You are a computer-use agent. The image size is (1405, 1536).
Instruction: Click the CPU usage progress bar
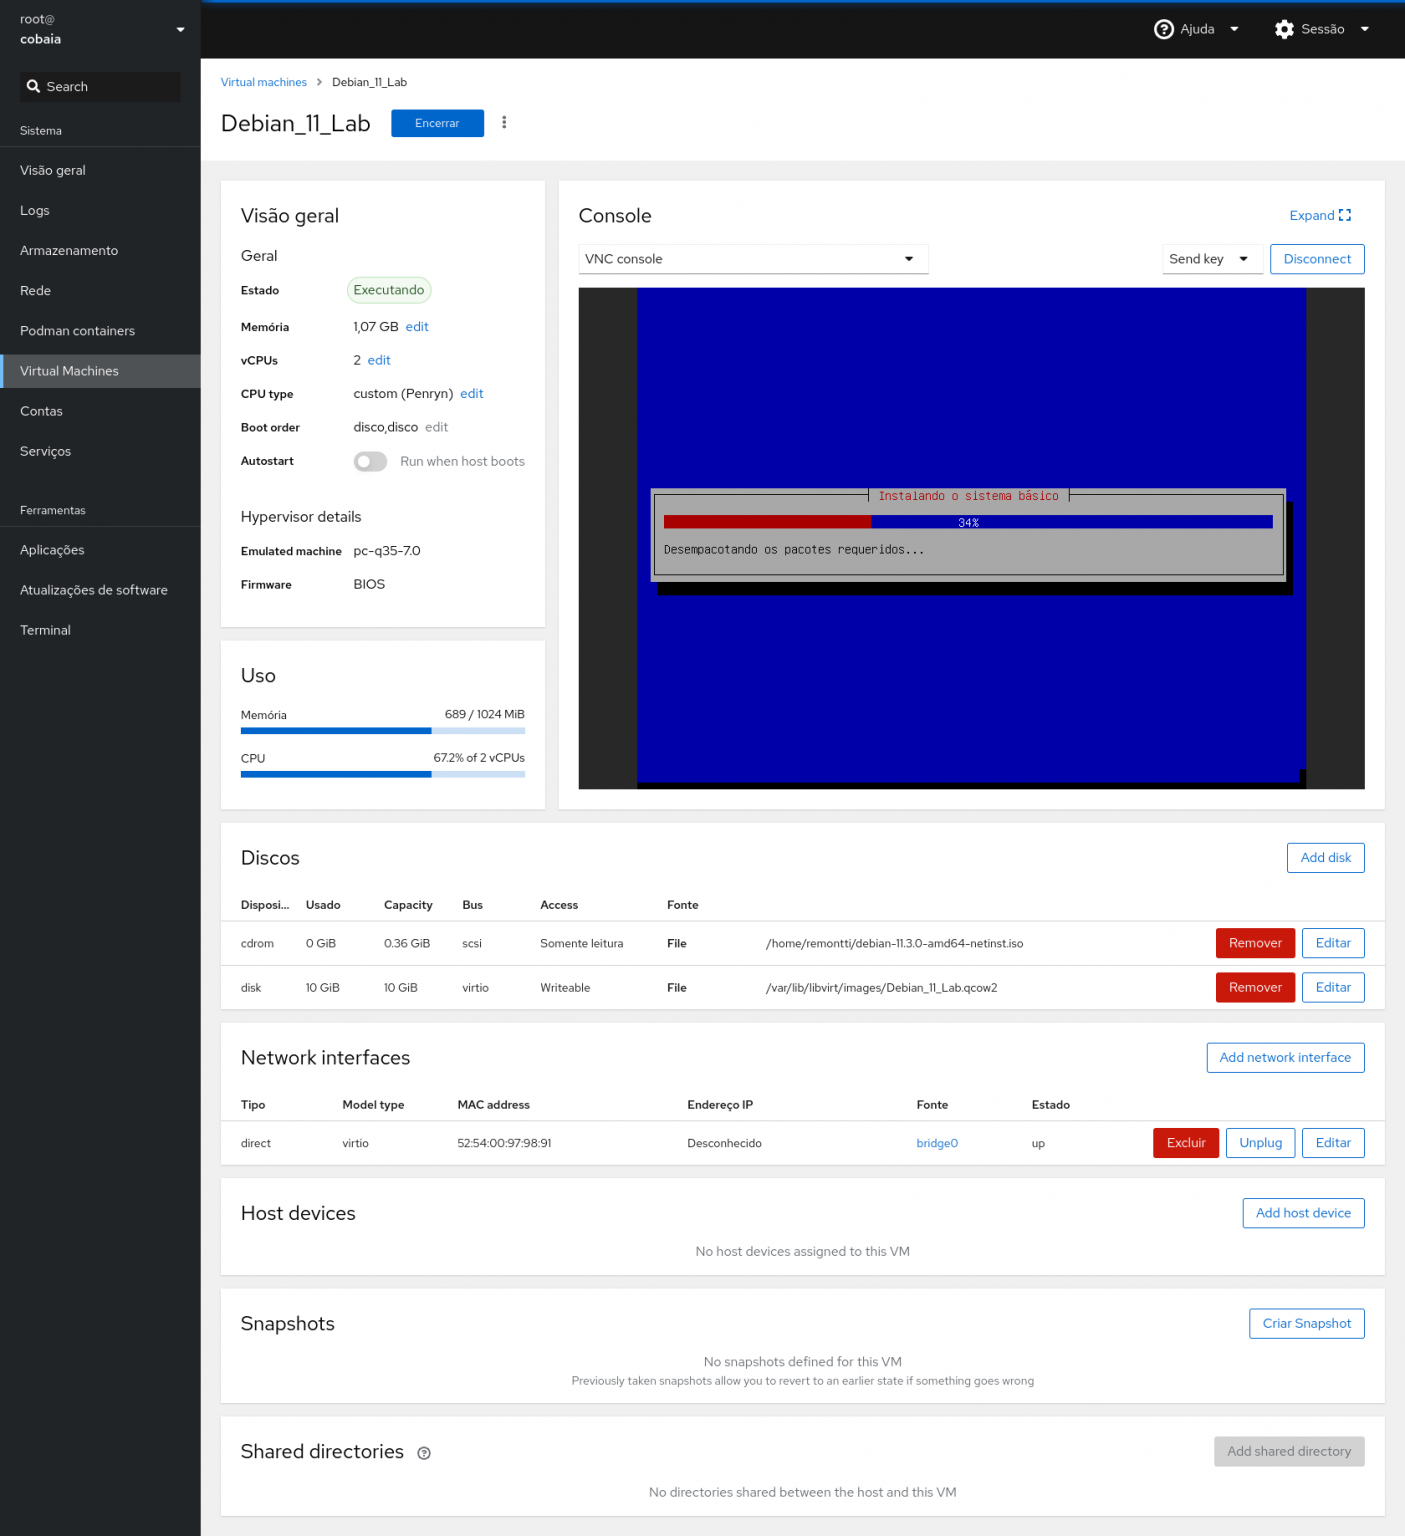tap(382, 774)
